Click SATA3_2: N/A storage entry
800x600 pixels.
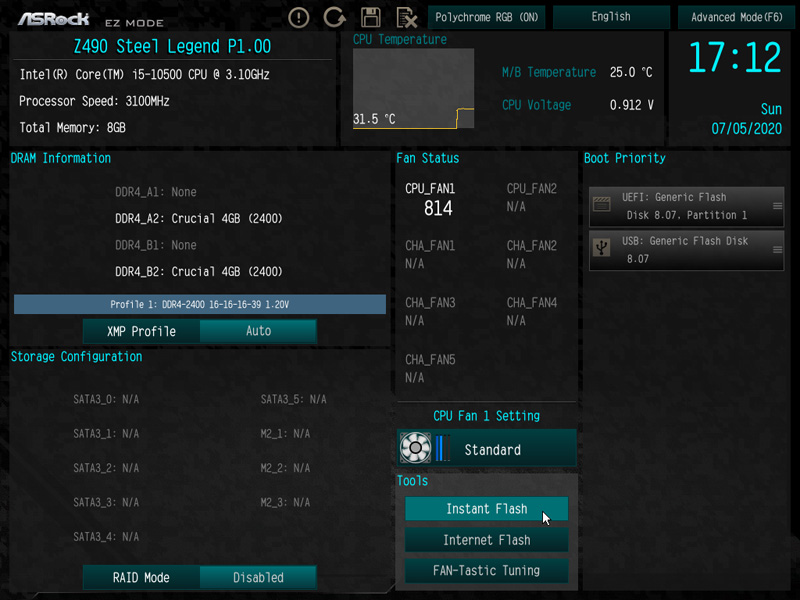coord(106,468)
